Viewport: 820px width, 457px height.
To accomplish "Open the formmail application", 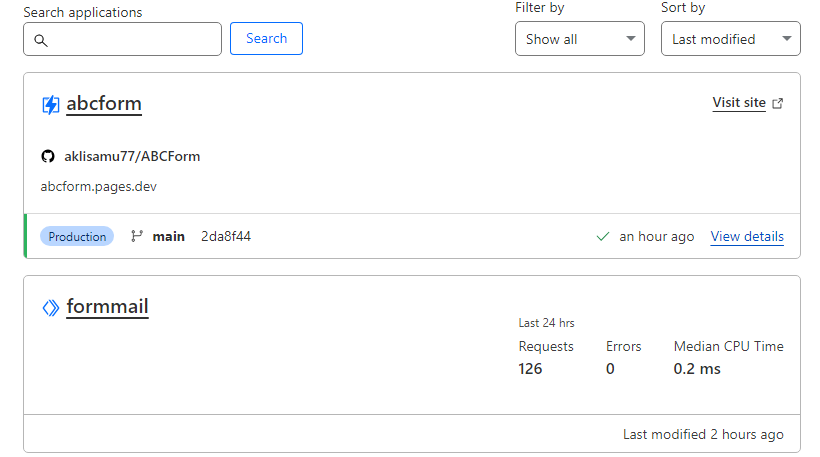I will [107, 307].
